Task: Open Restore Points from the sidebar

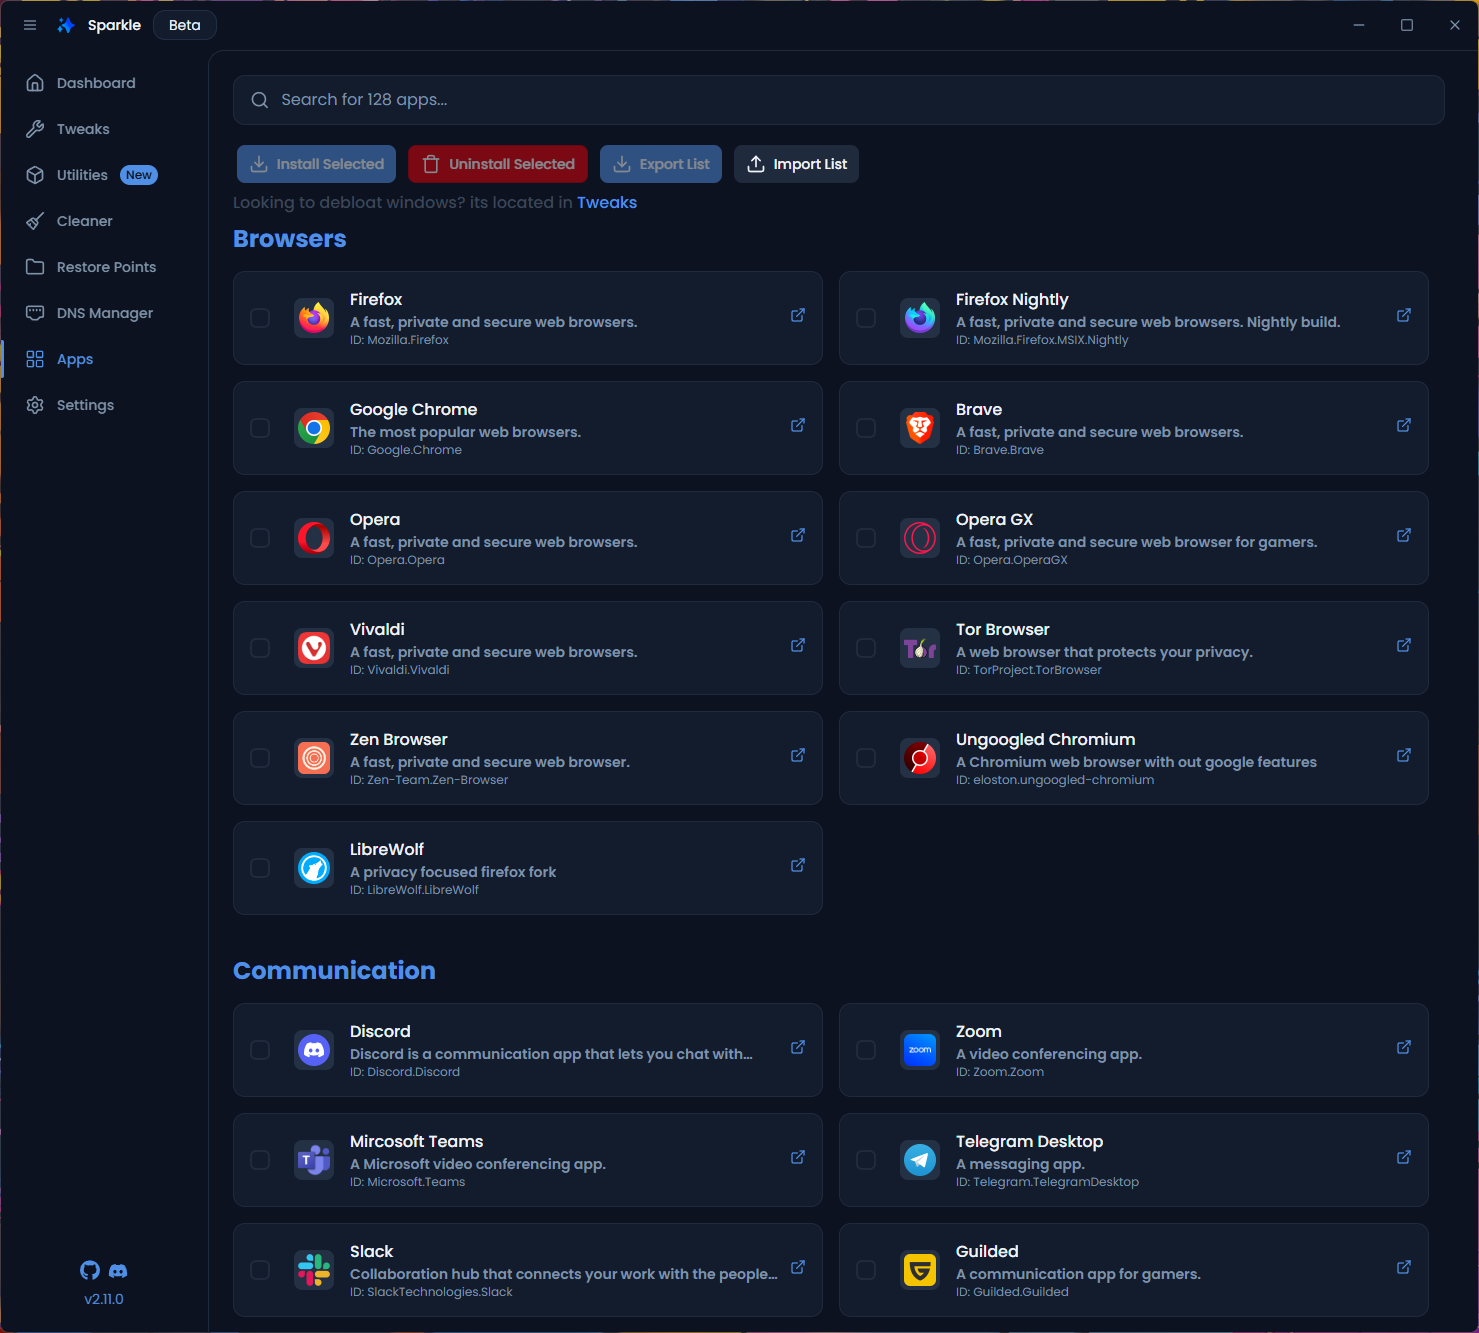Action: pos(106,266)
